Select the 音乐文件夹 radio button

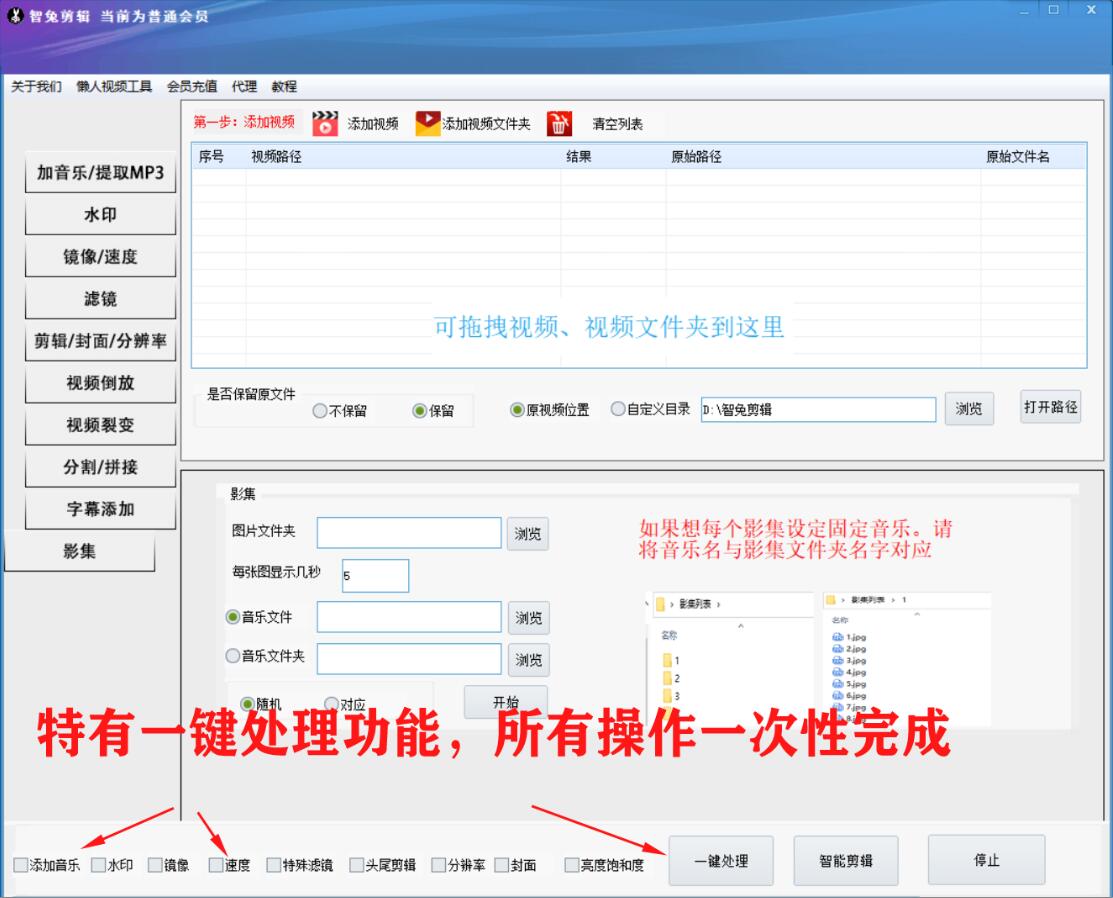tap(233, 656)
